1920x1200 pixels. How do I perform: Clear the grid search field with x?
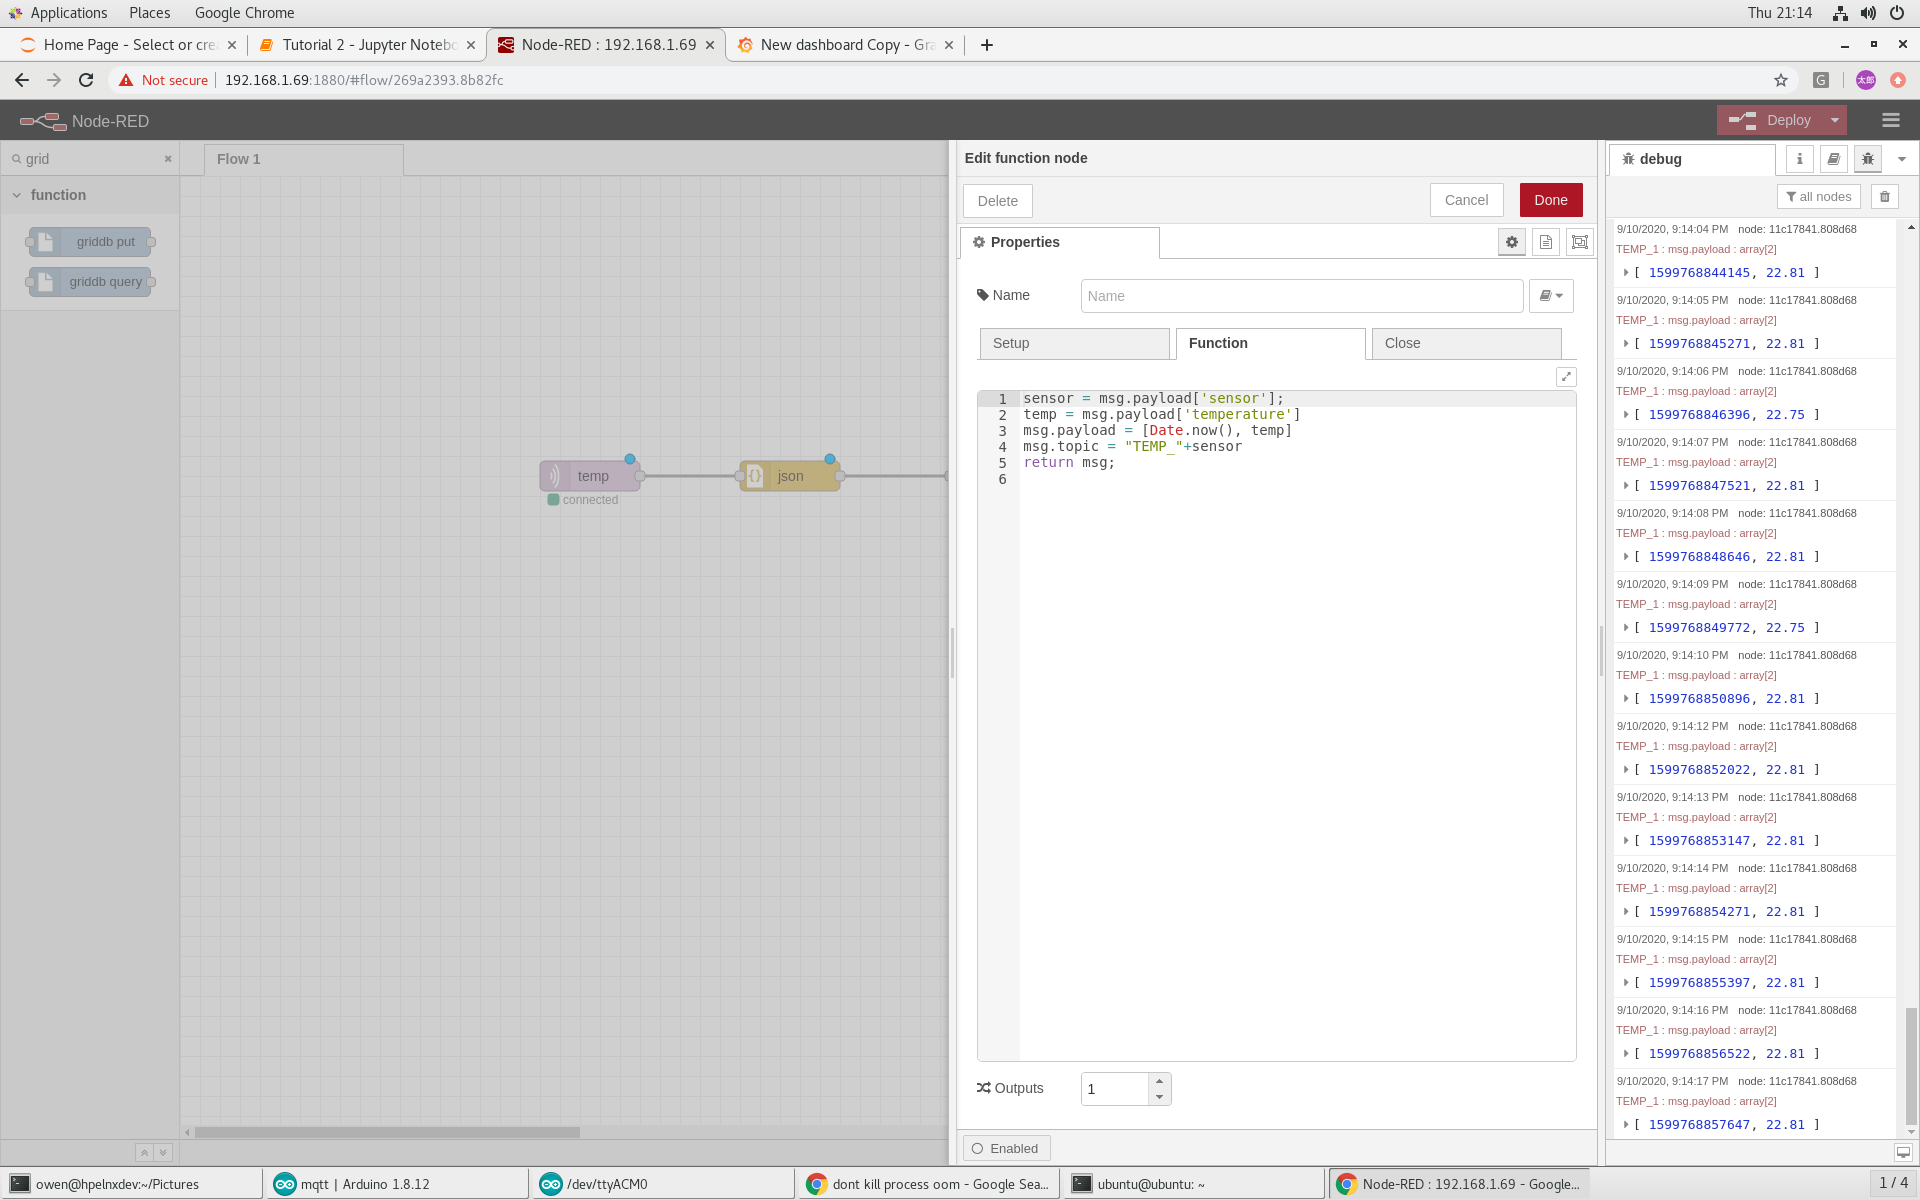pyautogui.click(x=168, y=158)
